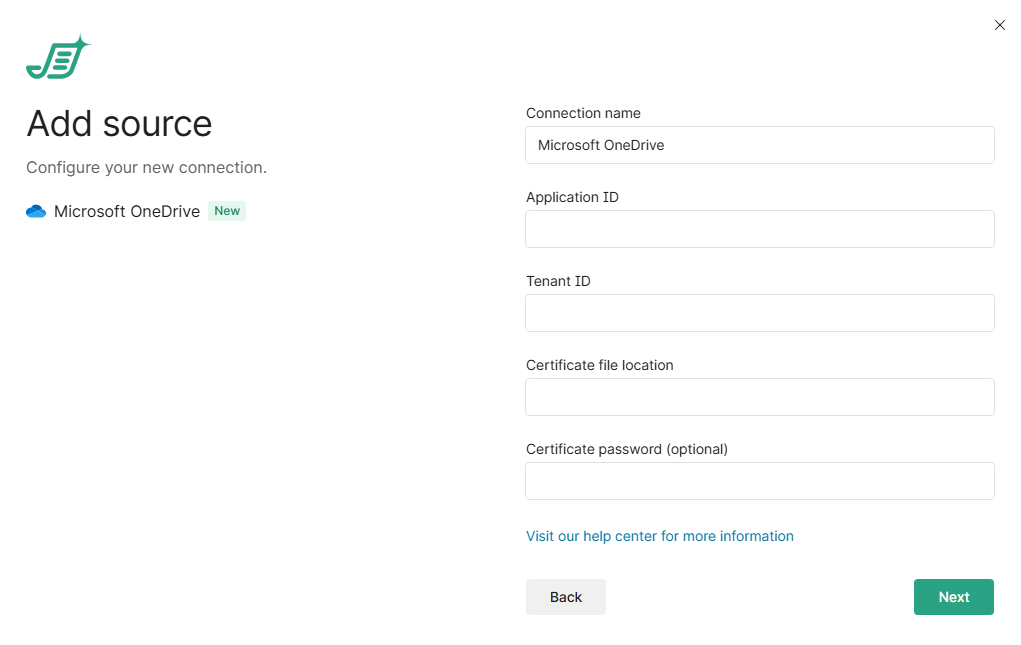The height and width of the screenshot is (645, 1021).
Task: Select the Microsoft OneDrive source name text
Action: click(x=127, y=211)
